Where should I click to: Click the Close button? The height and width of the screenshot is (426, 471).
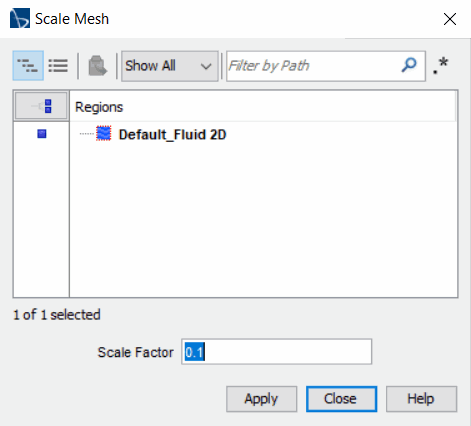[341, 399]
